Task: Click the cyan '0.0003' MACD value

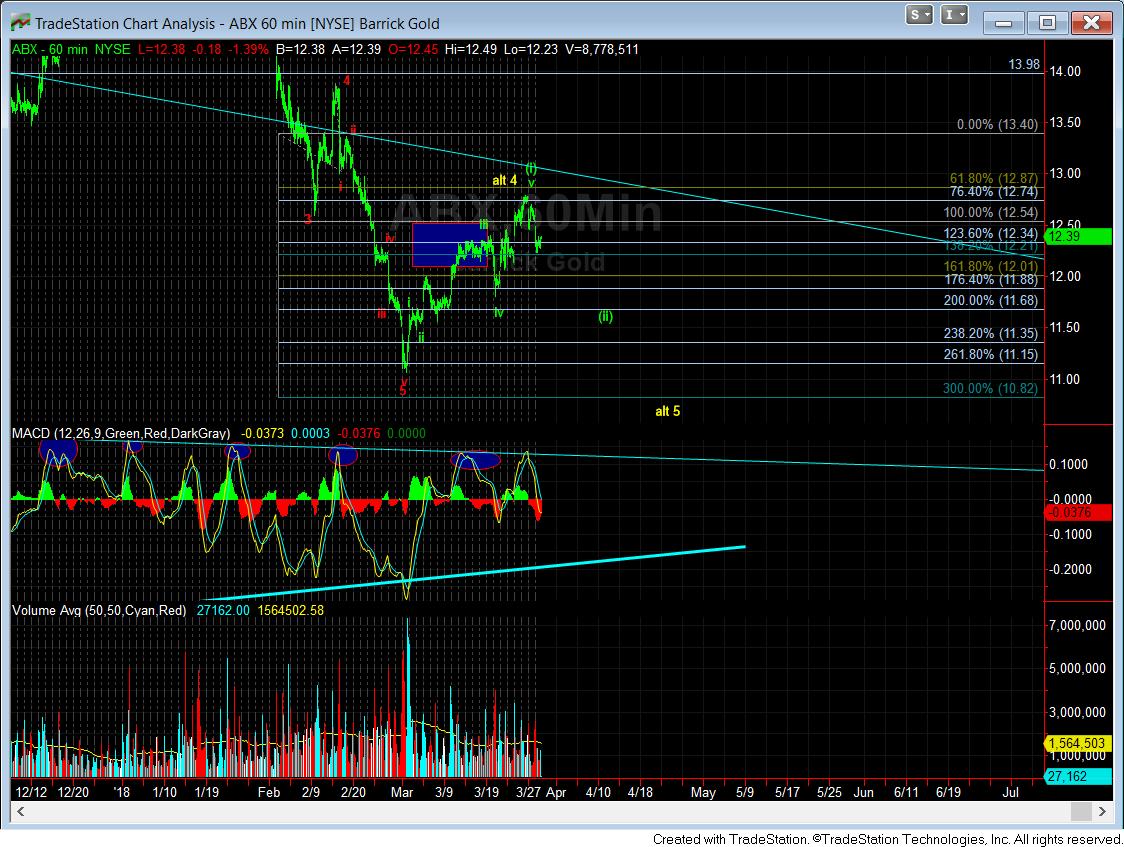Action: [x=311, y=434]
